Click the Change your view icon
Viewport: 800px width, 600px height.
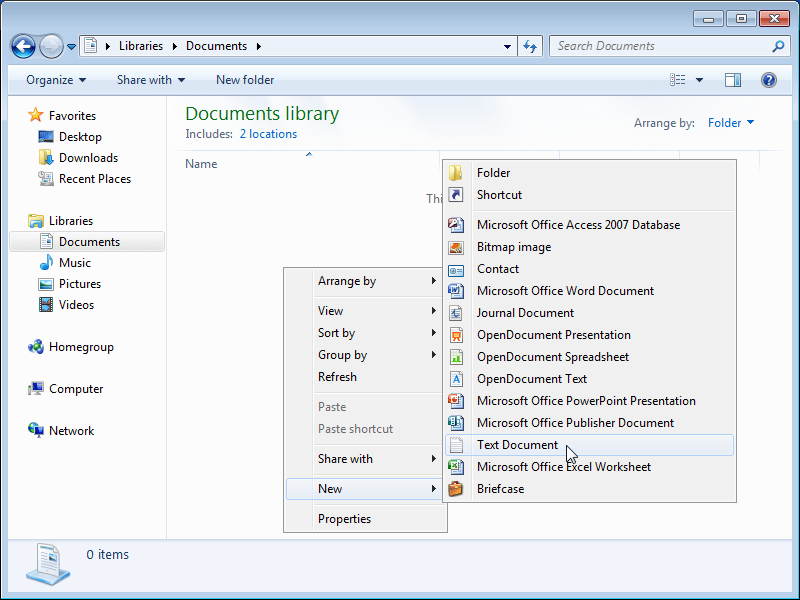click(678, 80)
